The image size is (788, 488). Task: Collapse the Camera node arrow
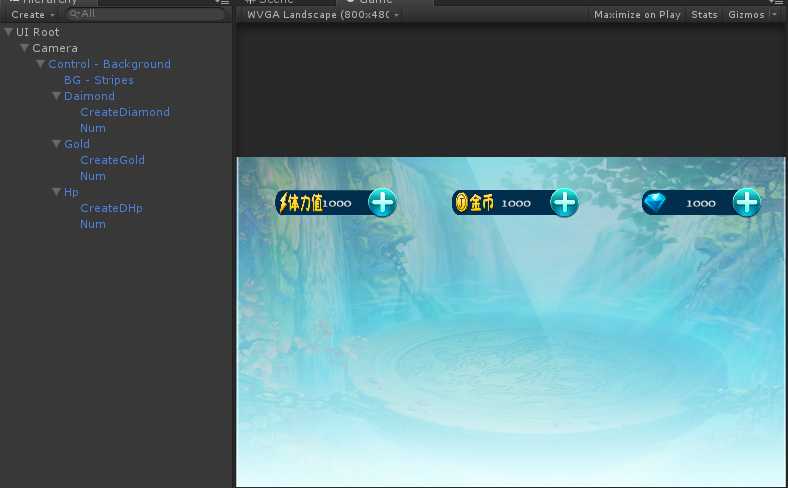pos(24,48)
